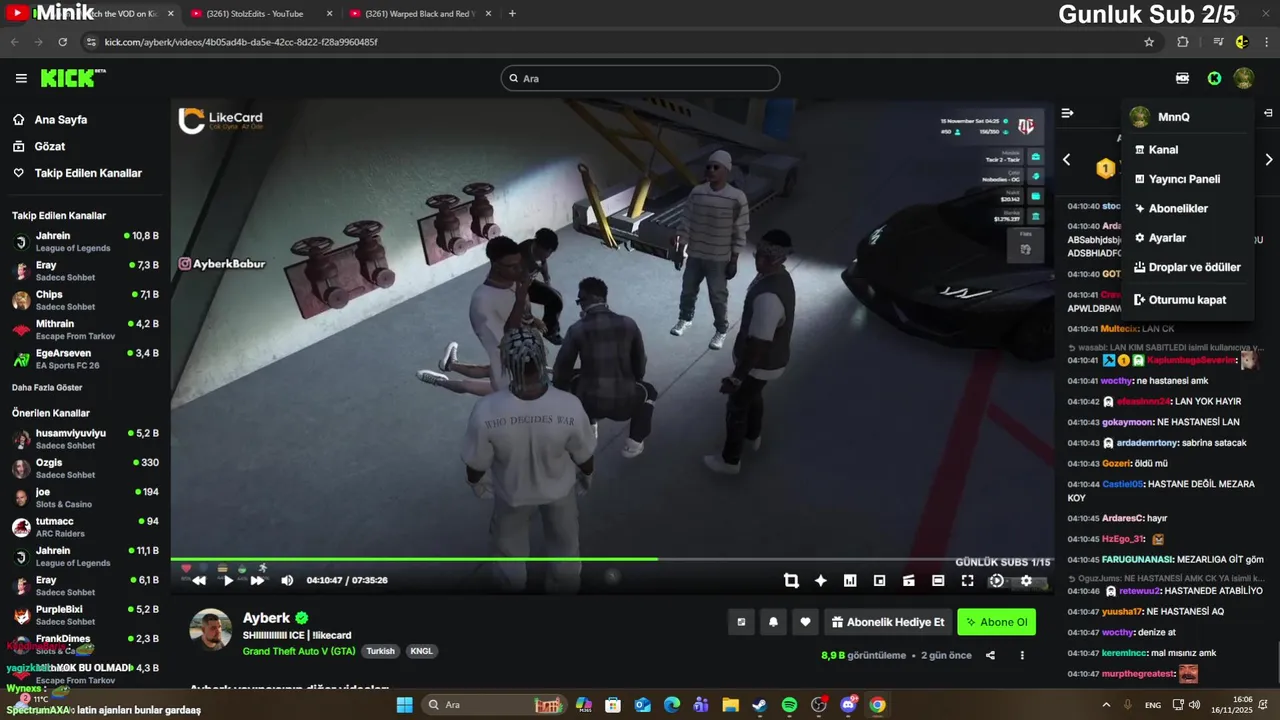This screenshot has width=1280, height=720.
Task: Bookmark this page with star icon
Action: 1149,42
